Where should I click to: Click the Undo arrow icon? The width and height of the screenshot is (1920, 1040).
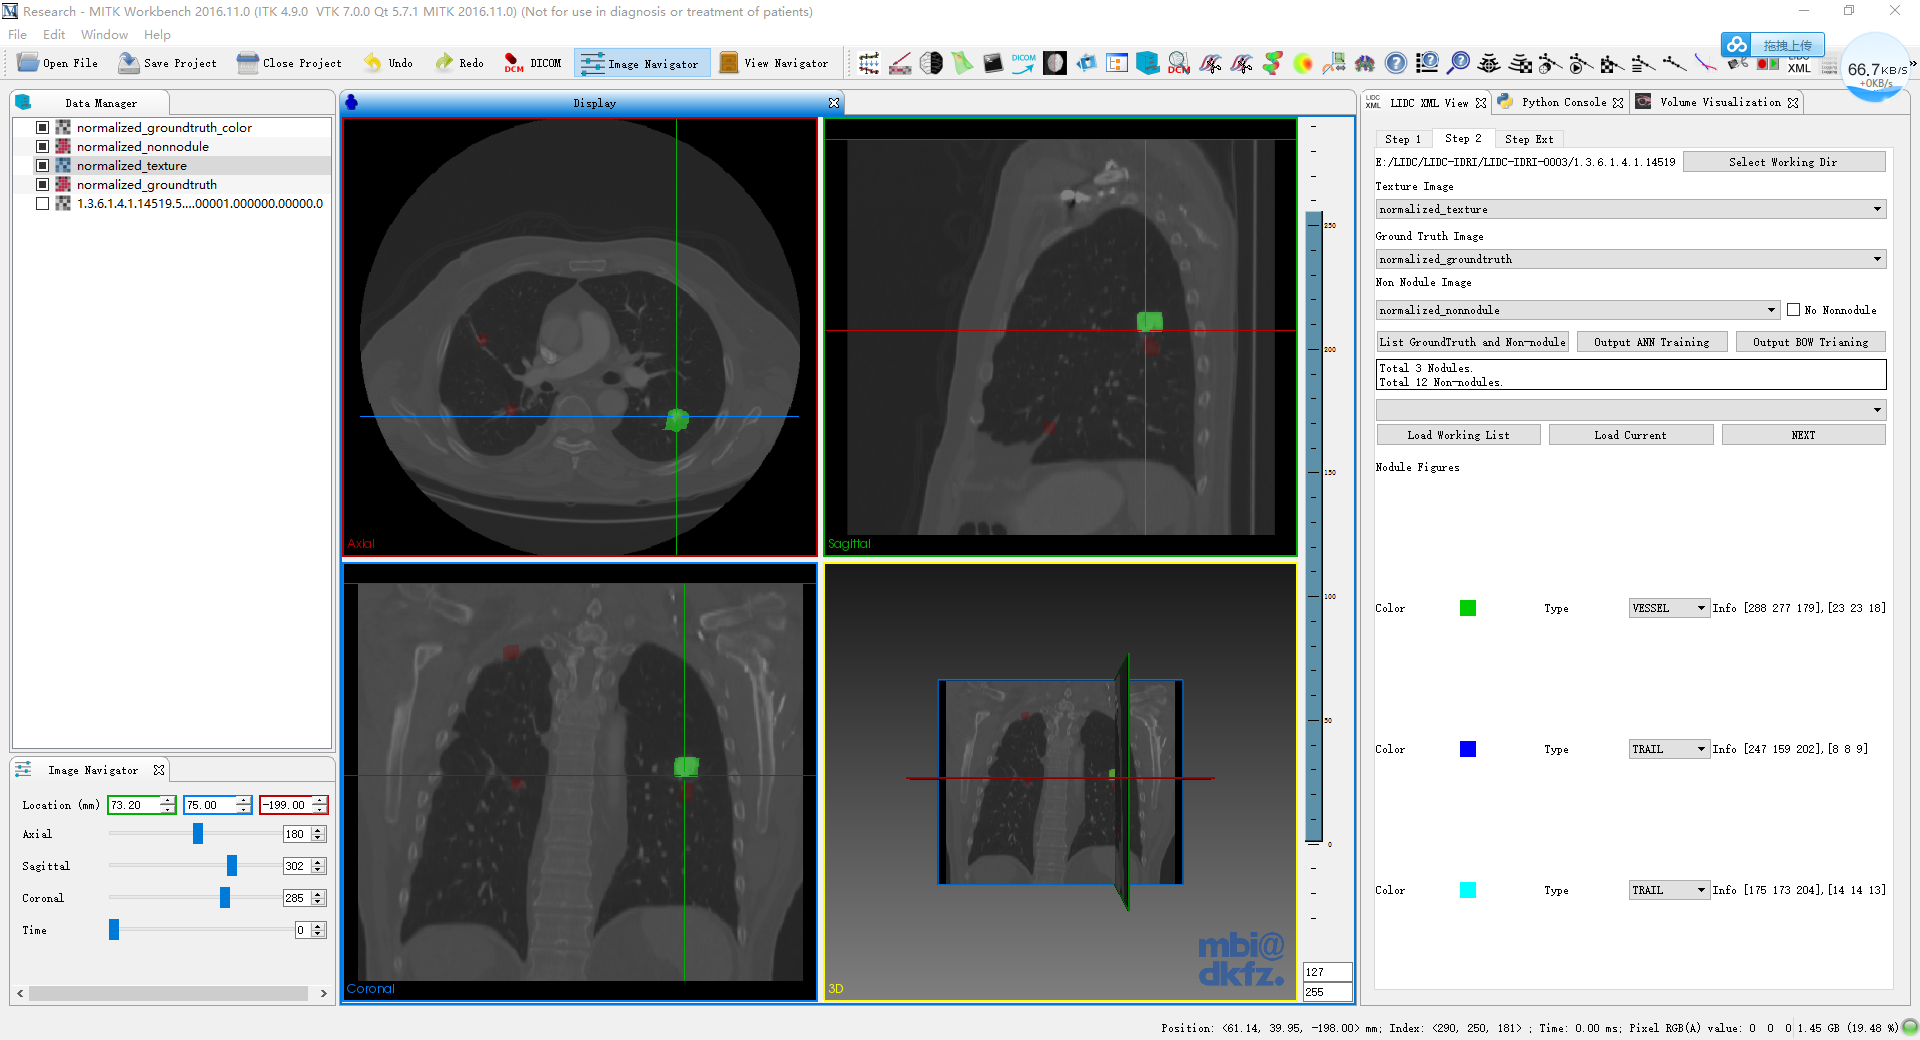click(x=373, y=63)
